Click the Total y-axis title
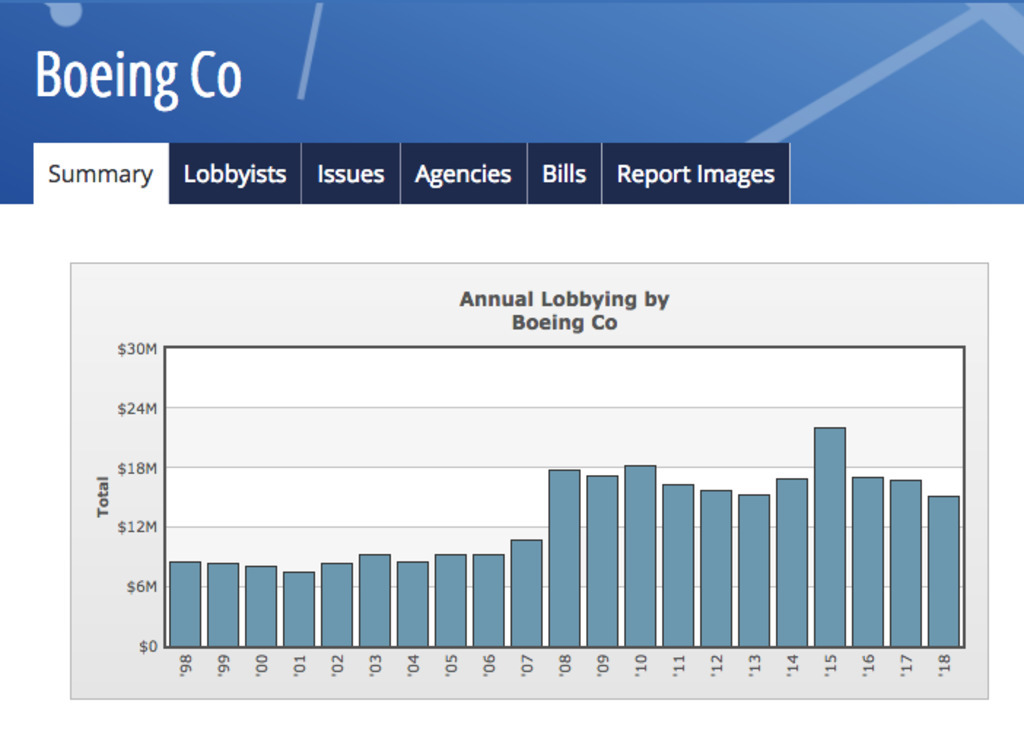The image size is (1024, 729). (103, 497)
